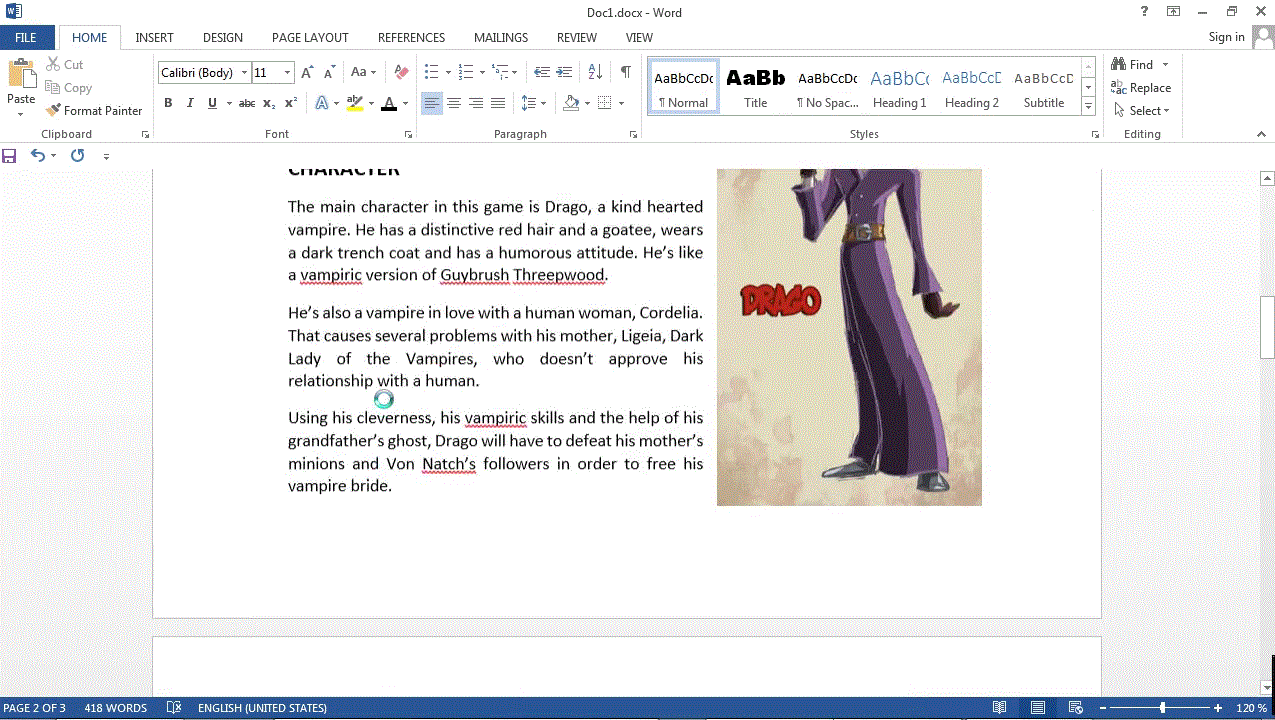
Task: Increase paragraph indent
Action: [564, 73]
